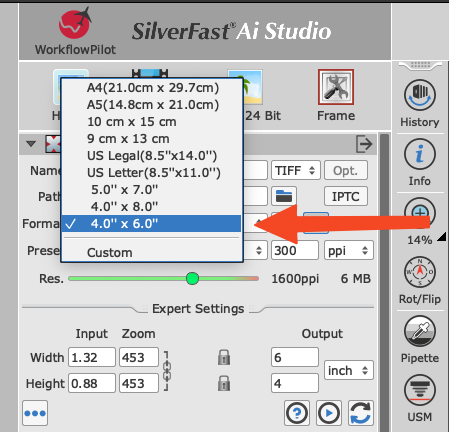Toggle the width lock padlock

[x=224, y=357]
